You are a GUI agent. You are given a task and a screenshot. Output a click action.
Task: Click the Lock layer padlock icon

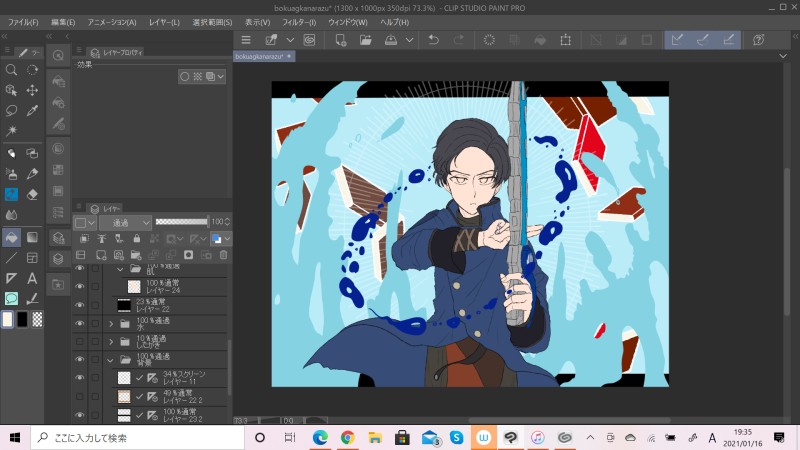click(x=137, y=238)
